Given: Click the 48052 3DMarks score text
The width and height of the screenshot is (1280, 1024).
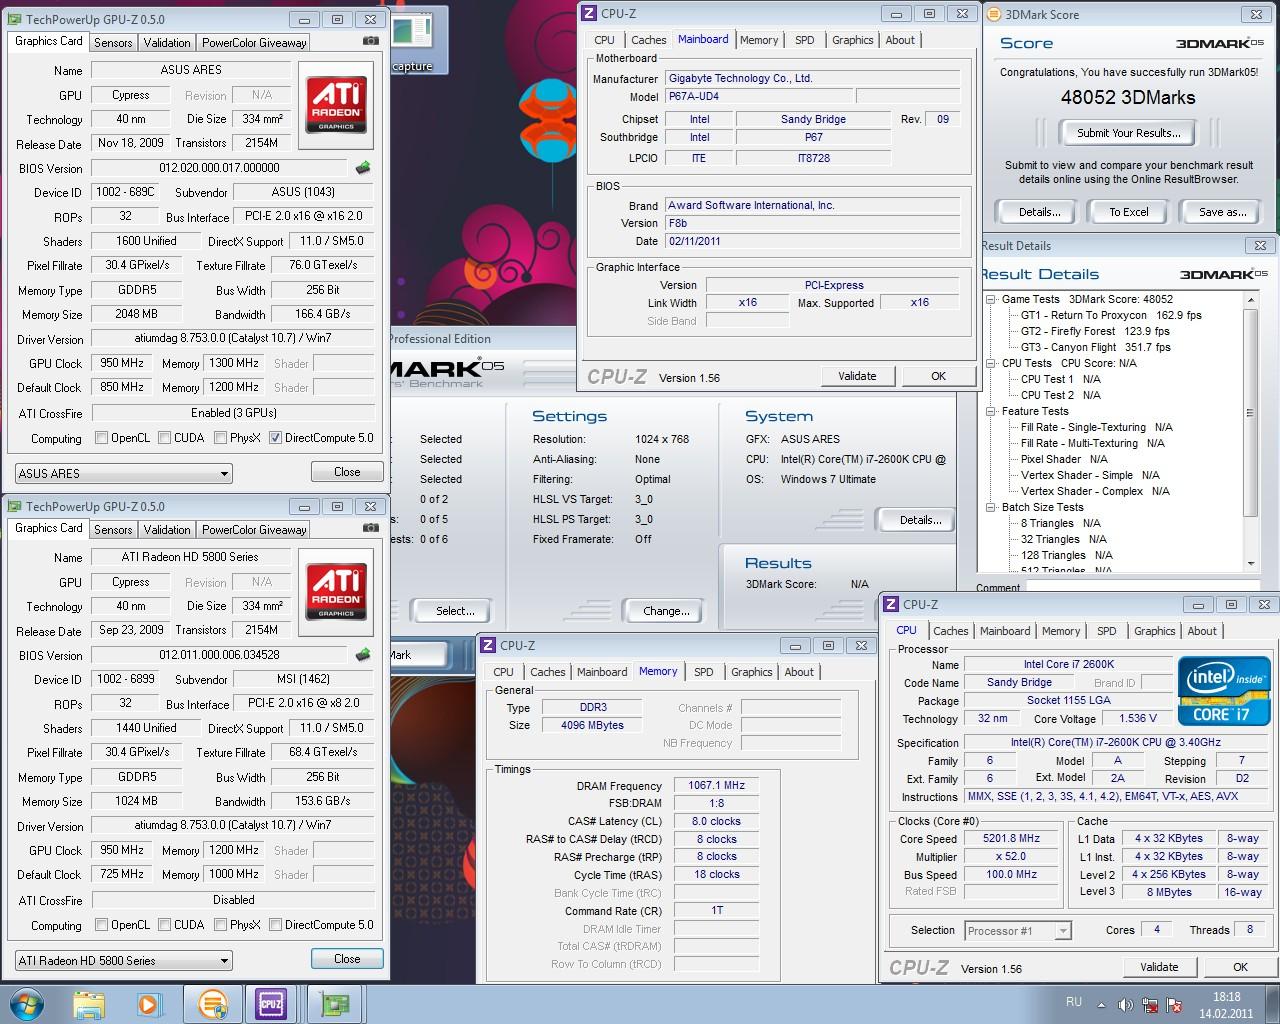Looking at the screenshot, I should coord(1128,97).
